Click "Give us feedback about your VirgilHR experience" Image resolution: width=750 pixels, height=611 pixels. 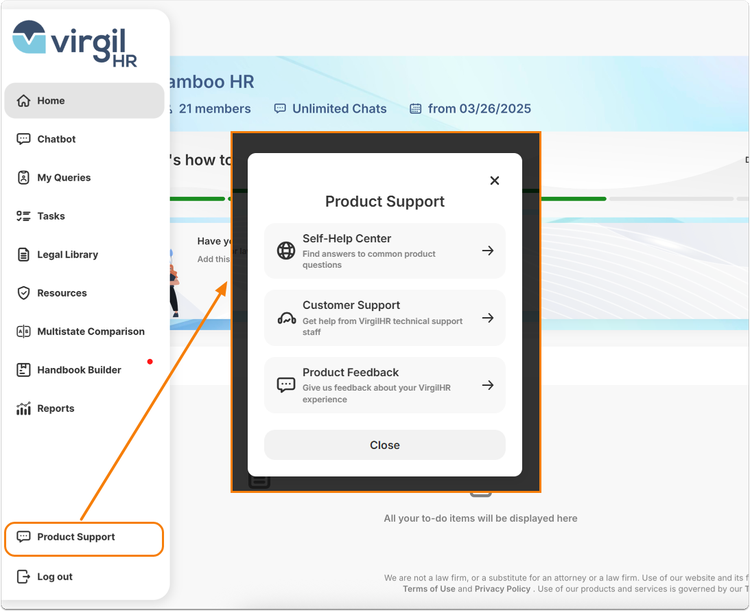(x=376, y=393)
